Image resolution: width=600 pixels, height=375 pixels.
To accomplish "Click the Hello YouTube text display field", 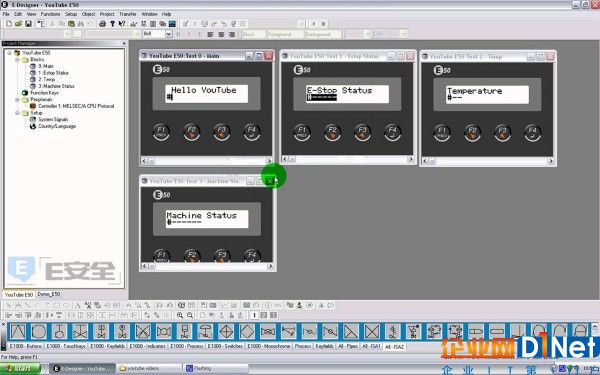I will [x=206, y=94].
